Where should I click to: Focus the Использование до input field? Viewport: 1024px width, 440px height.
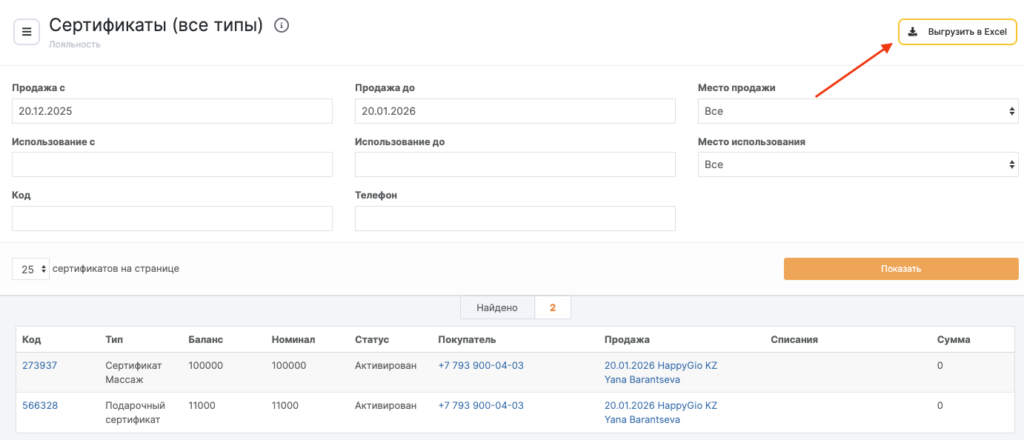pyautogui.click(x=515, y=164)
